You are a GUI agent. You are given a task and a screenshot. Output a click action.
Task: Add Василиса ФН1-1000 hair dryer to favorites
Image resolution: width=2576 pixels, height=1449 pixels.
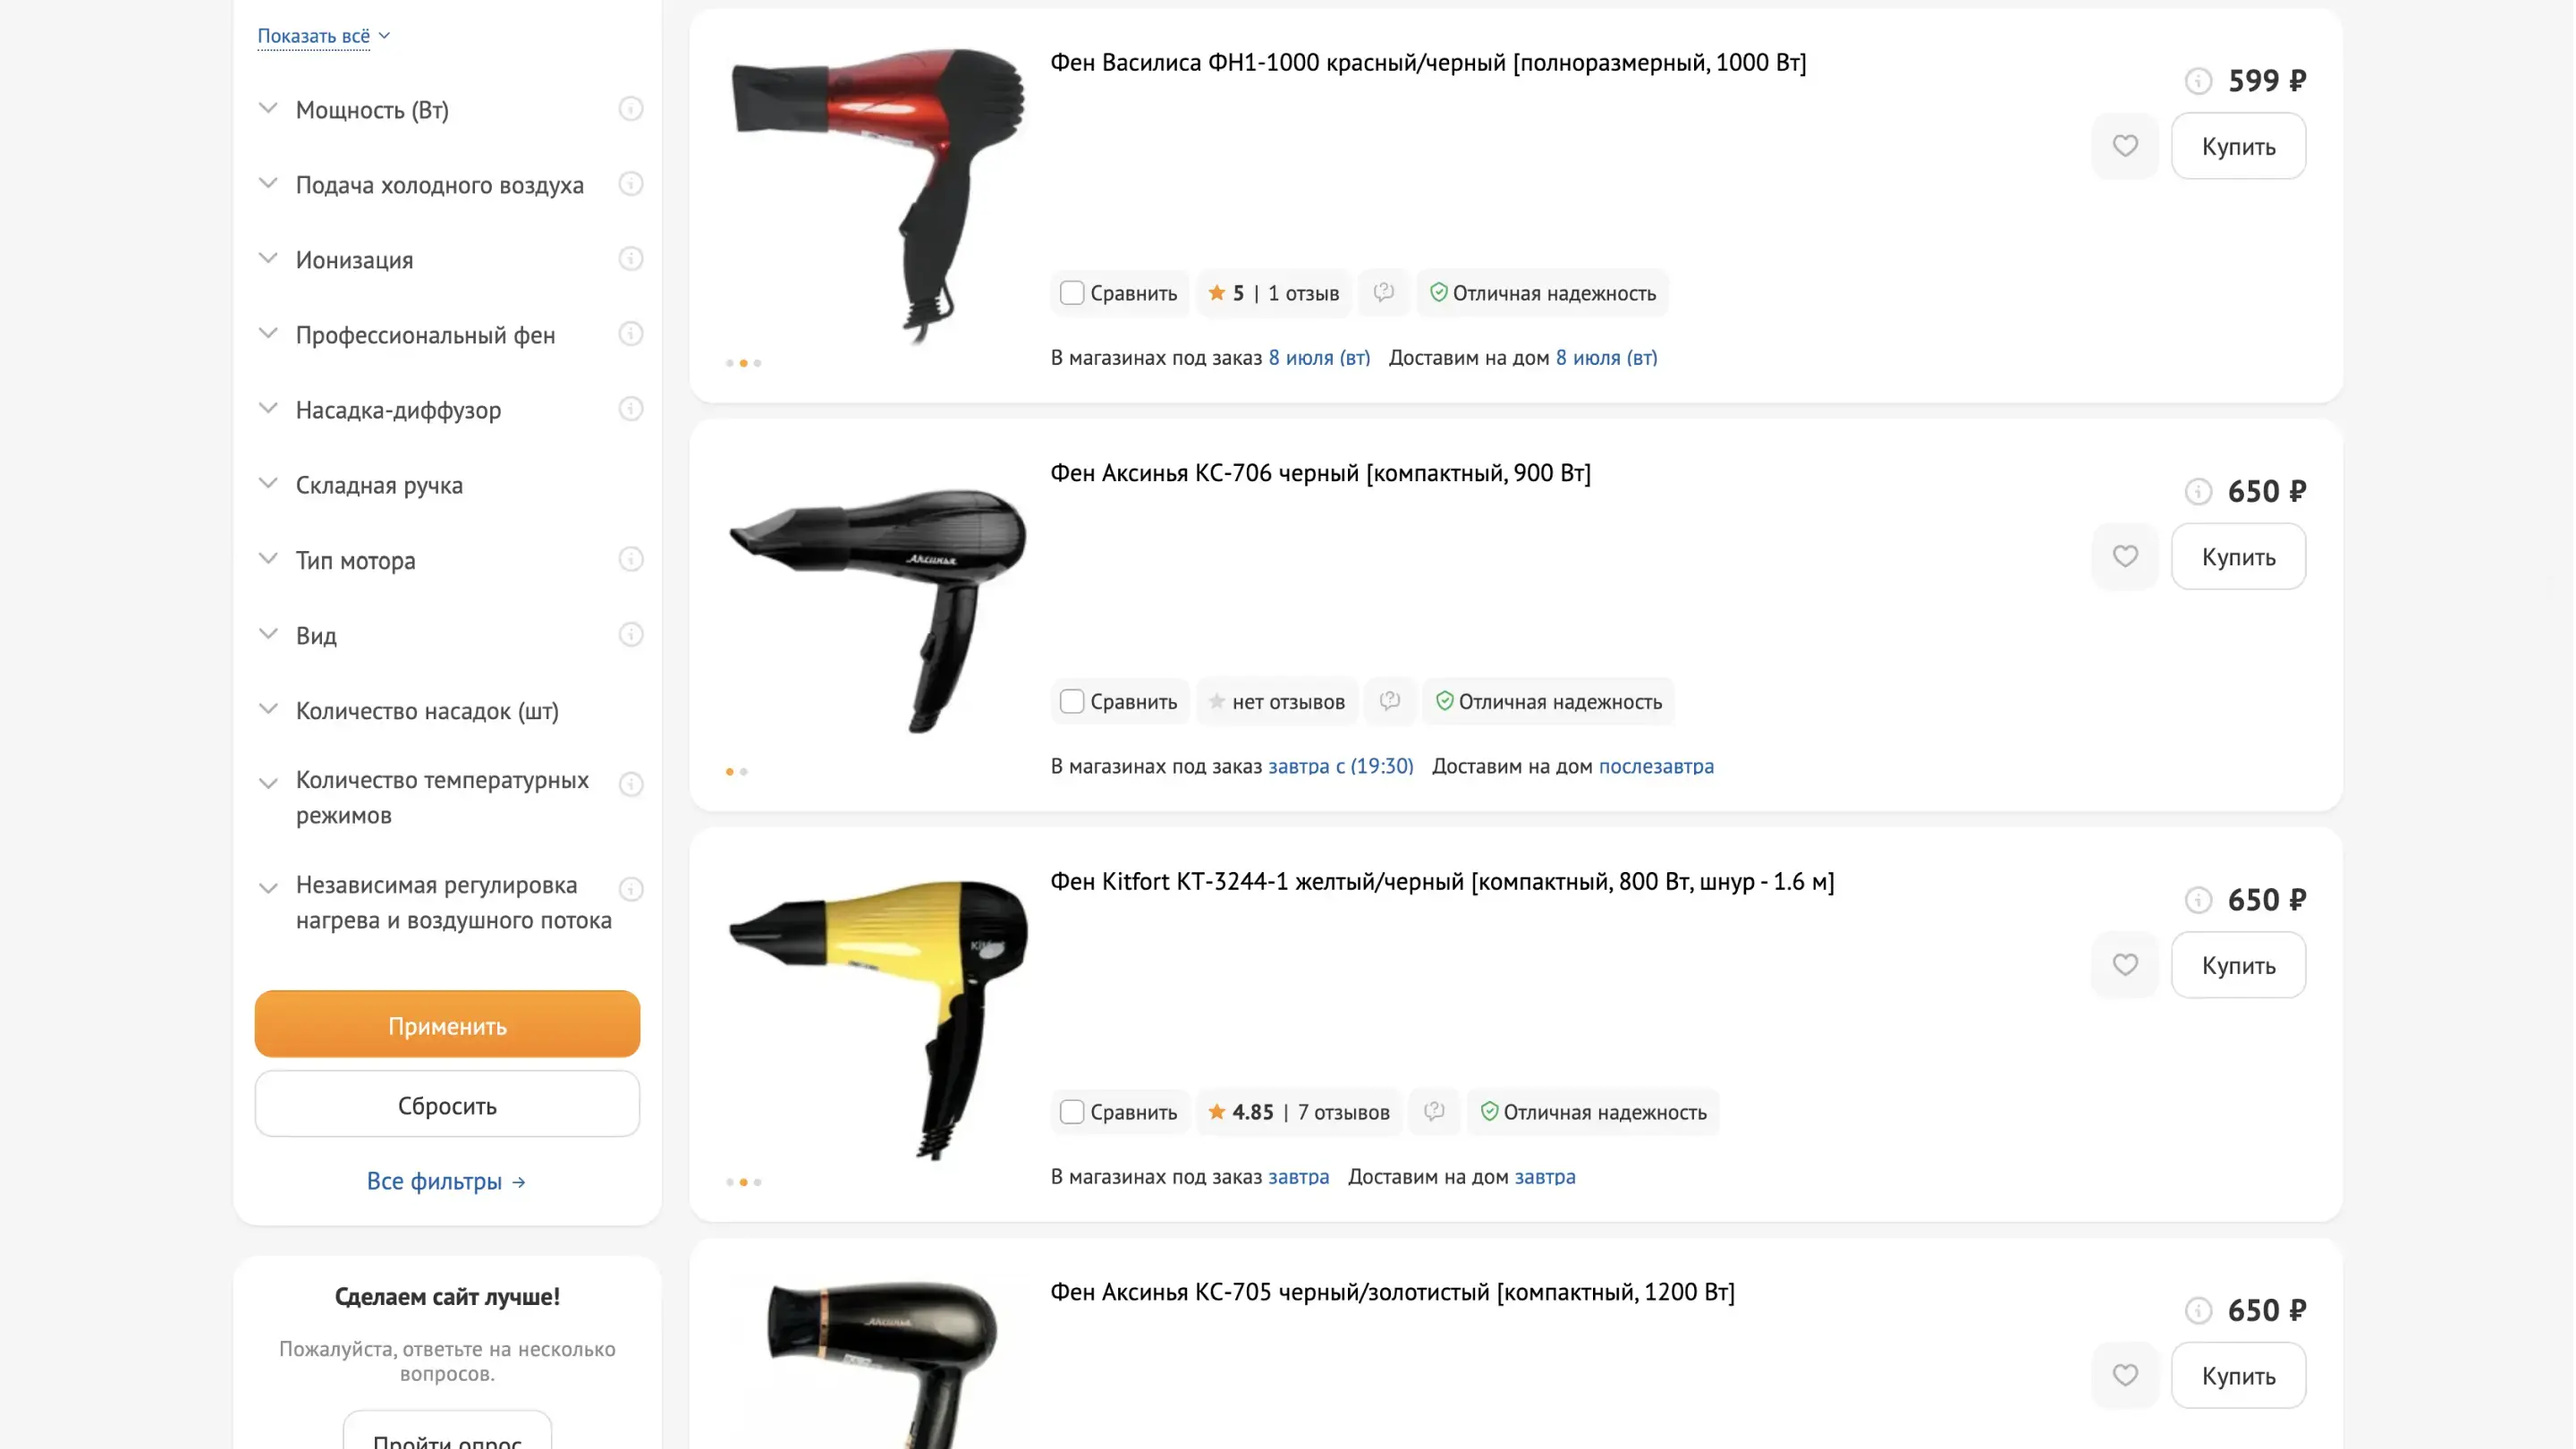tap(2125, 146)
